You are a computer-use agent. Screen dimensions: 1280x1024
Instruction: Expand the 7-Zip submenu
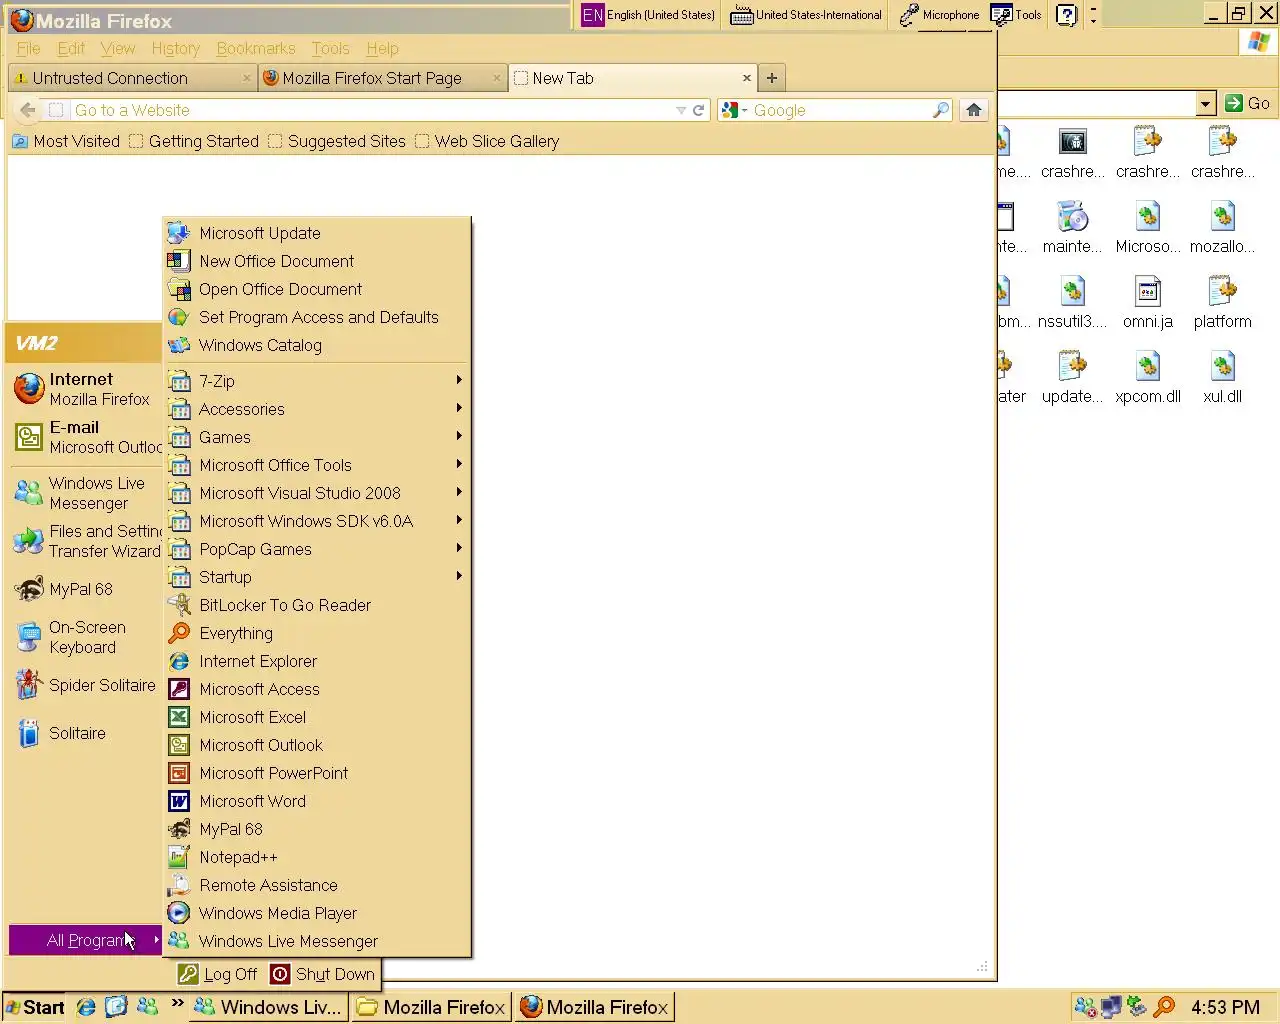coord(316,381)
